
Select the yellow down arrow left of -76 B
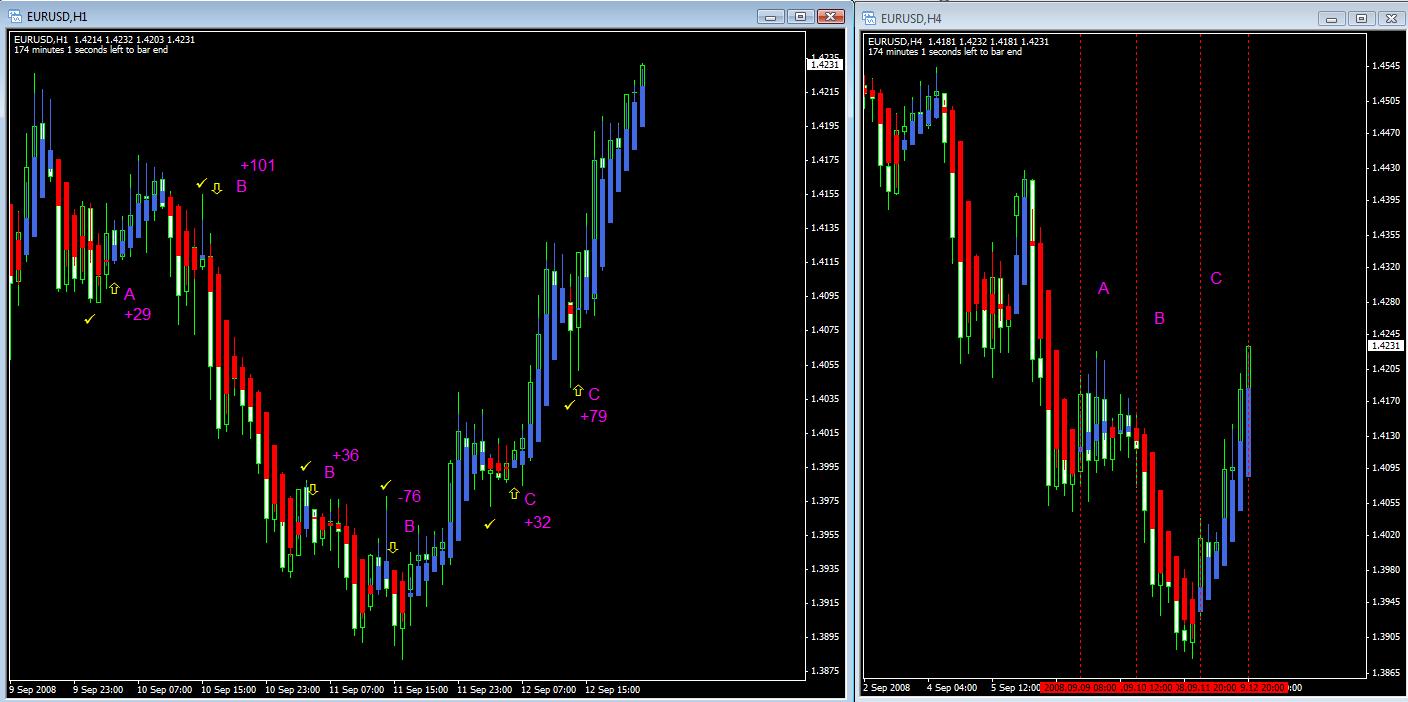(x=393, y=548)
